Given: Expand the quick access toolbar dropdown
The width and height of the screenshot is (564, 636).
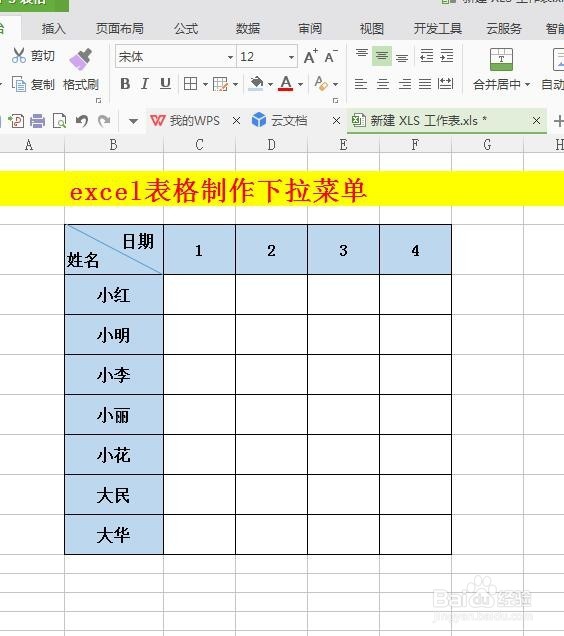Looking at the screenshot, I should pos(133,121).
